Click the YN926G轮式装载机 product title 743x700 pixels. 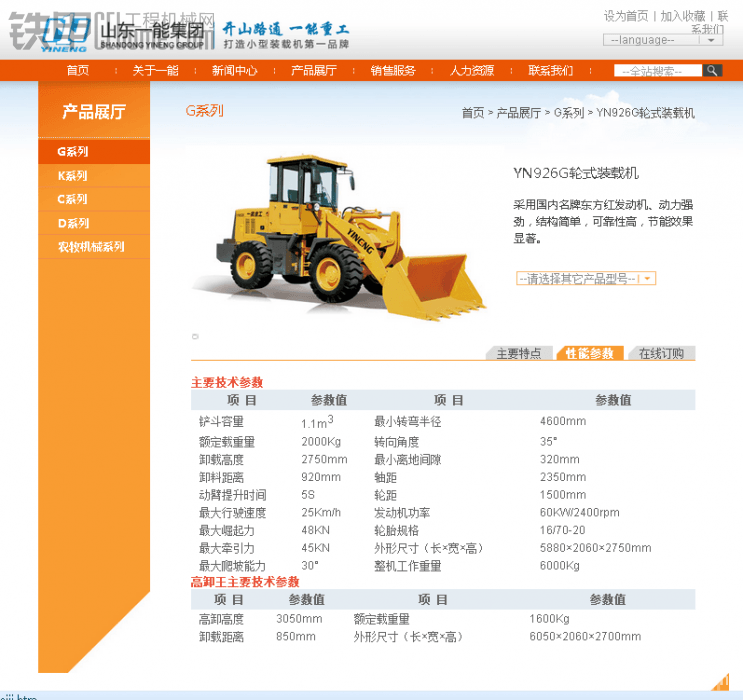(x=576, y=173)
